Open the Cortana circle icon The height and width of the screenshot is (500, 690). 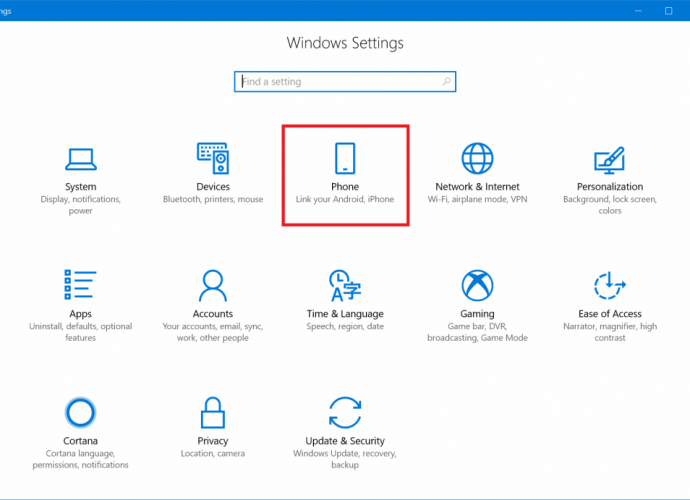click(x=80, y=412)
